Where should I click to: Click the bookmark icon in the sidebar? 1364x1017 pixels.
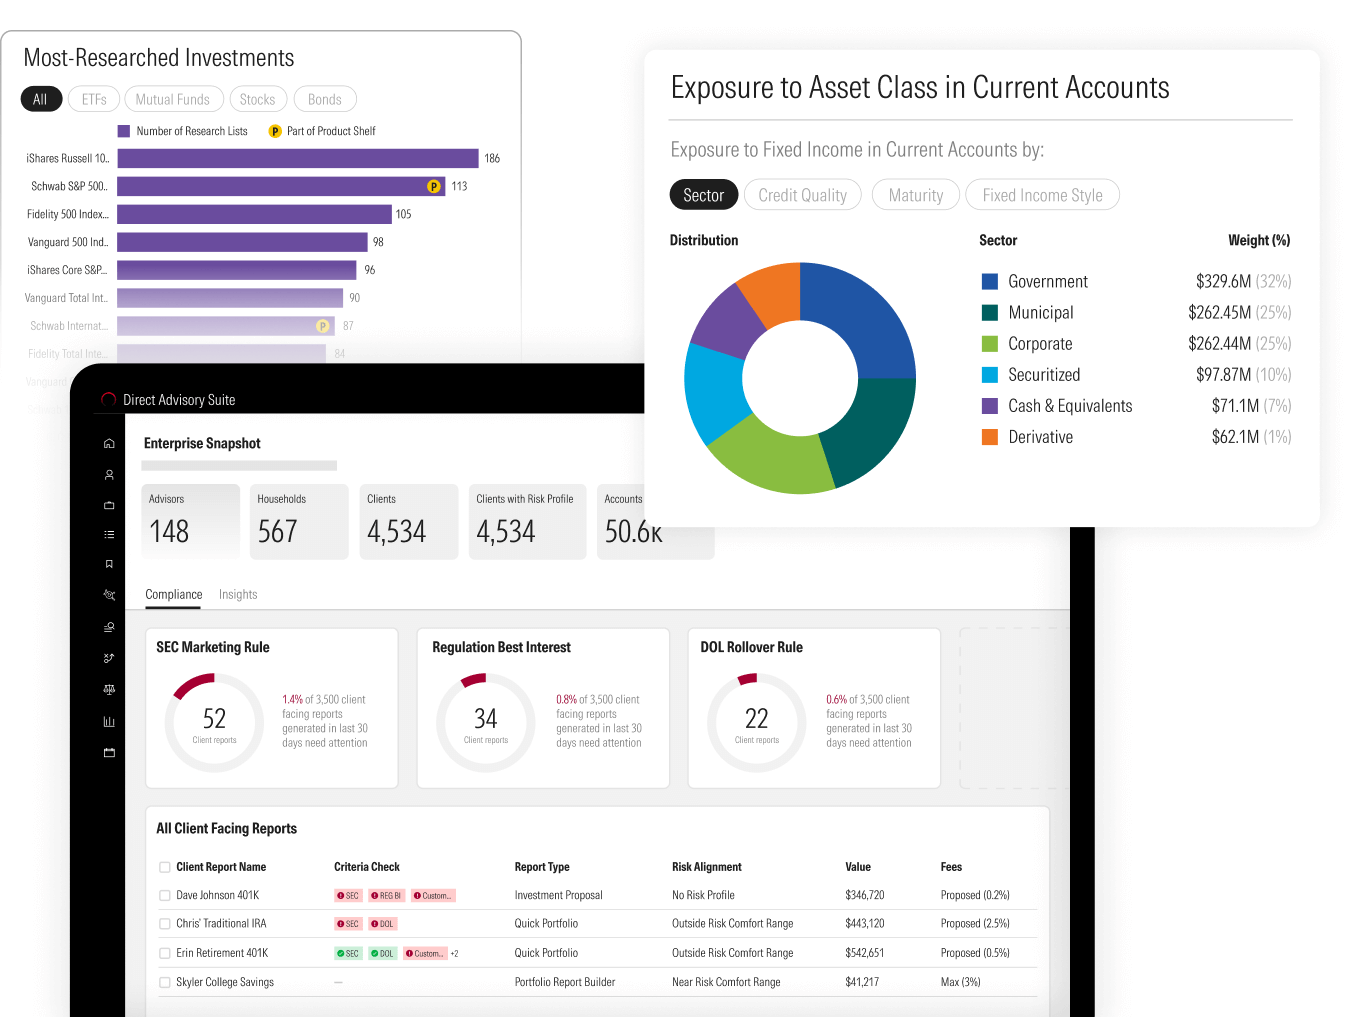point(109,564)
